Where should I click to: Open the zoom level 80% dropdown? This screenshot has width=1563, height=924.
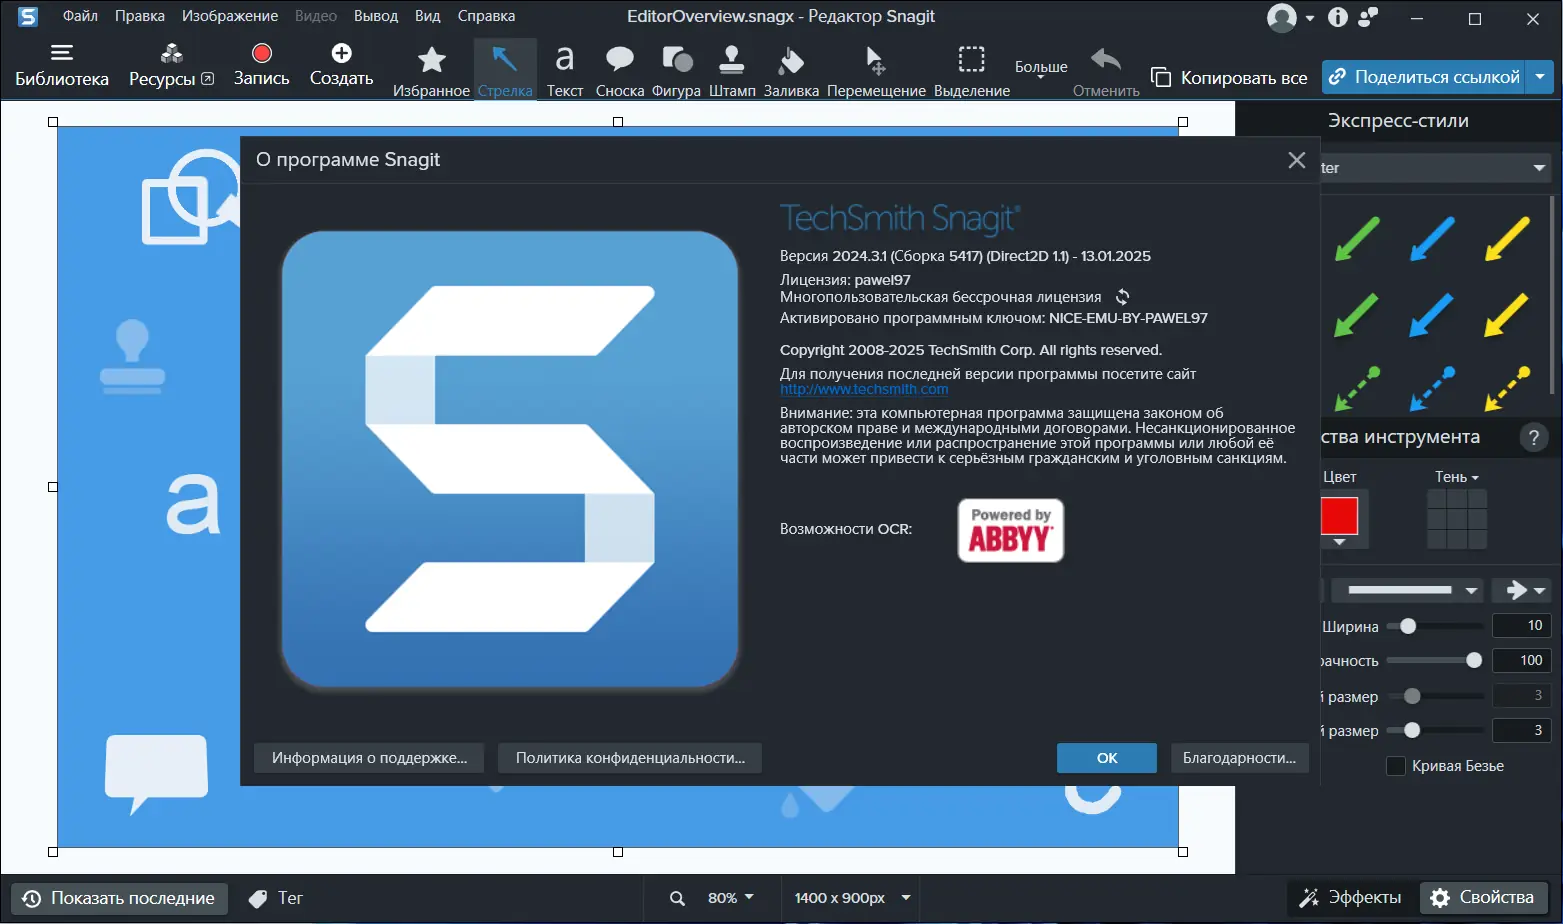(731, 897)
